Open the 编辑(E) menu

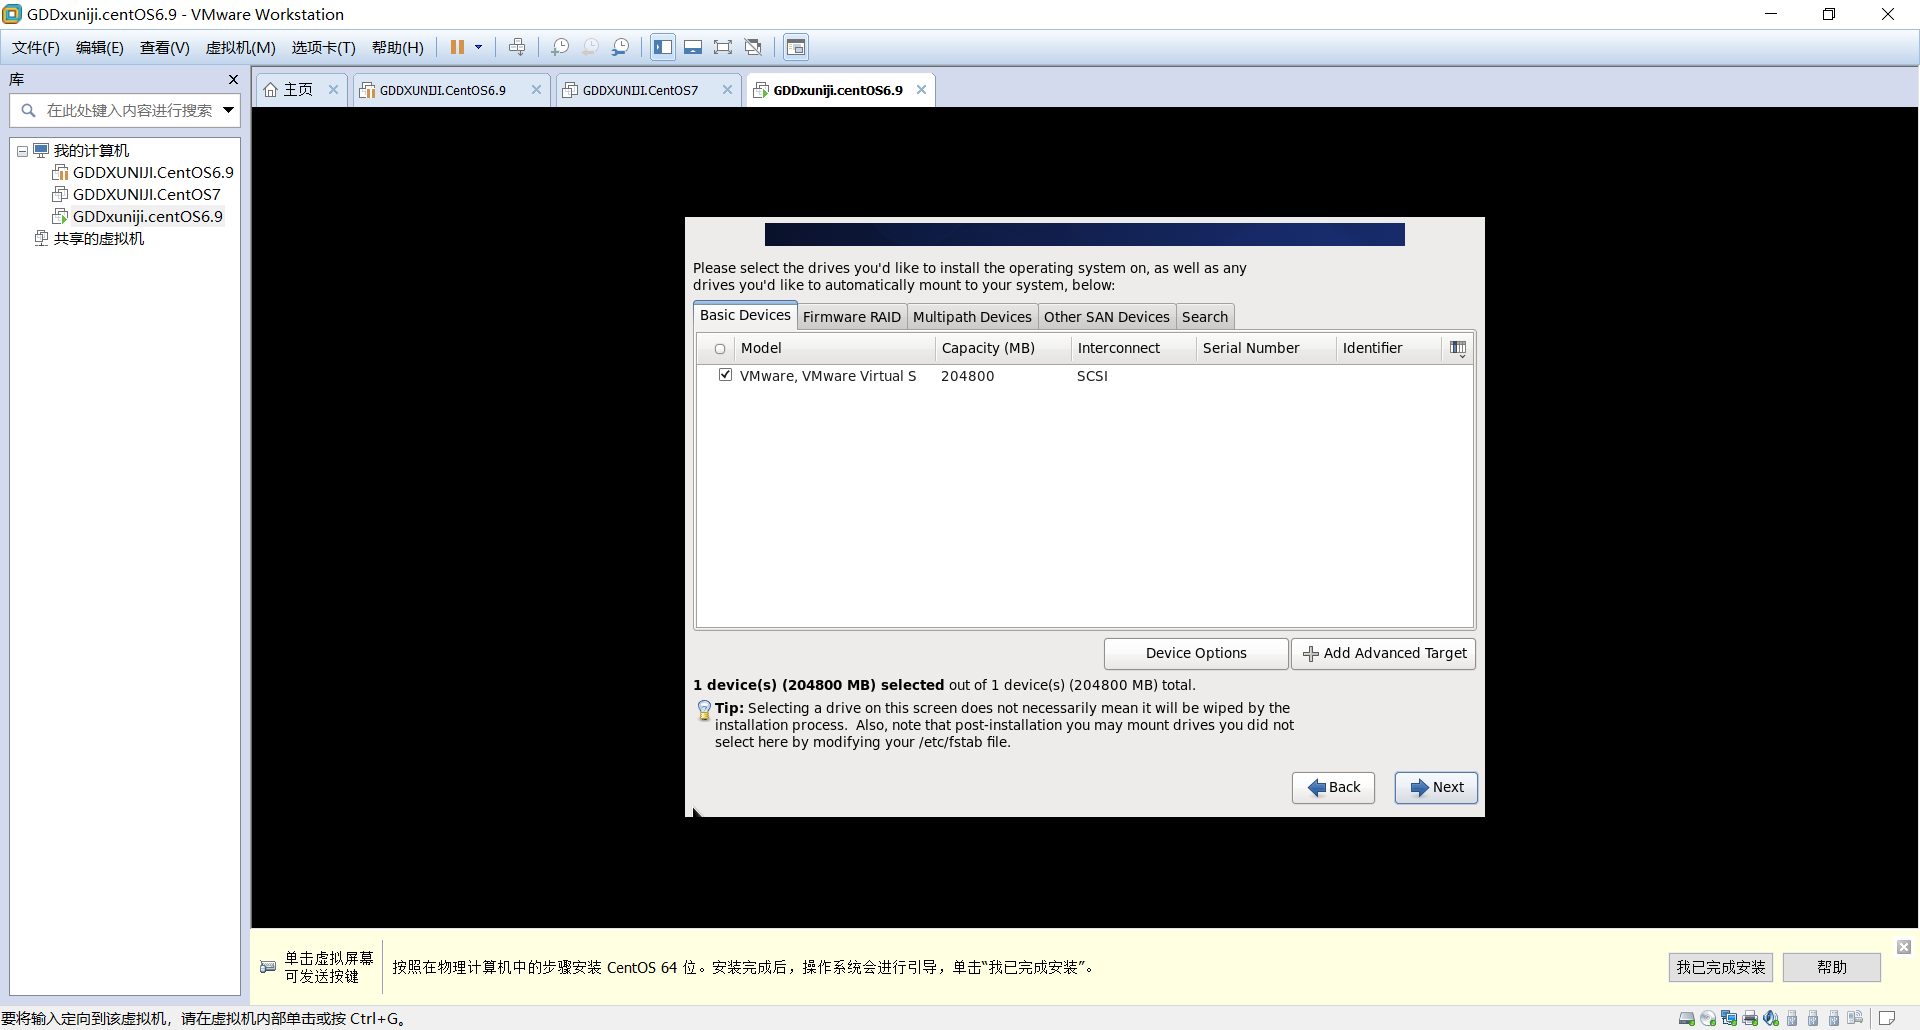click(x=100, y=47)
